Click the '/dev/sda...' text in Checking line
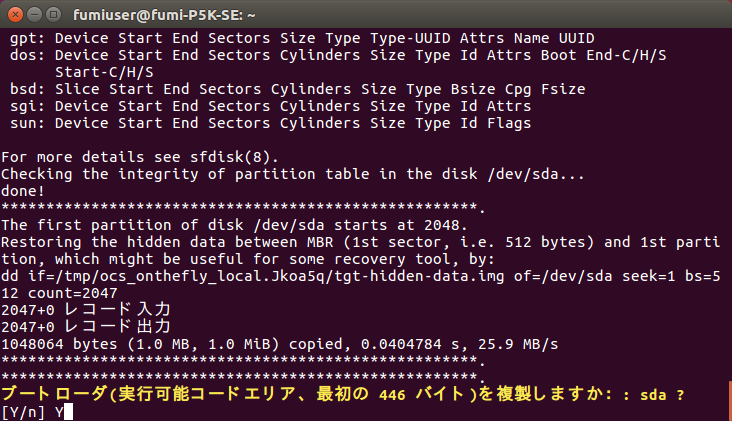This screenshot has height=421, width=732. pos(536,175)
